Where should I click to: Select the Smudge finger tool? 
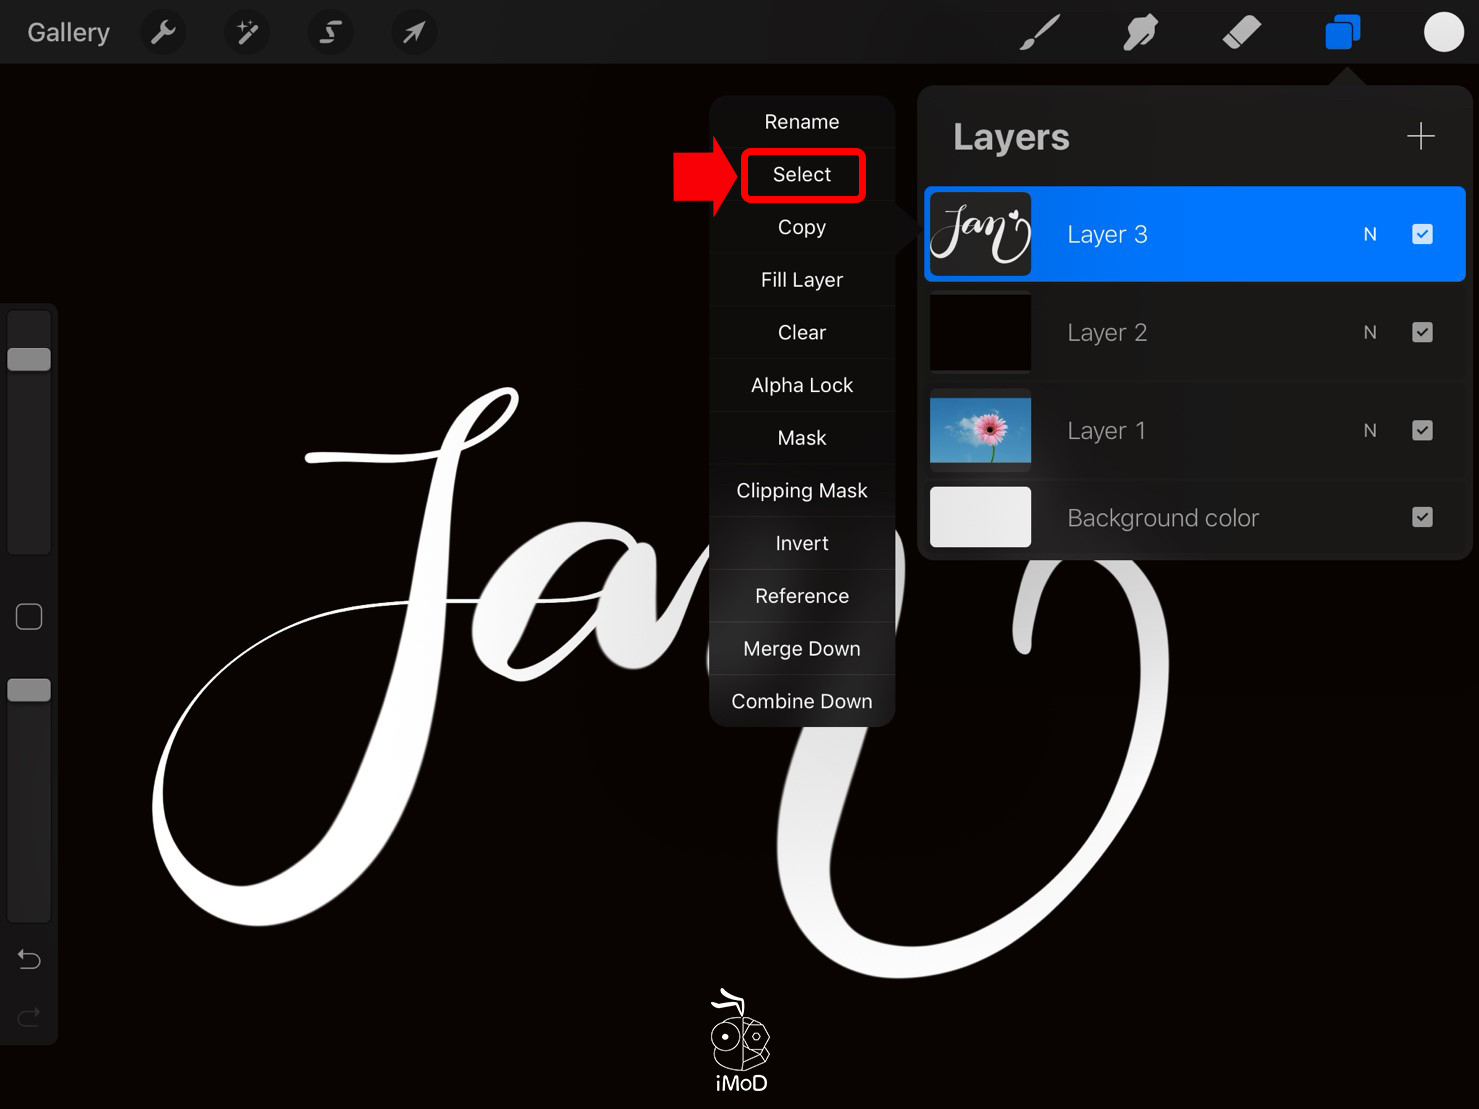(x=1140, y=33)
